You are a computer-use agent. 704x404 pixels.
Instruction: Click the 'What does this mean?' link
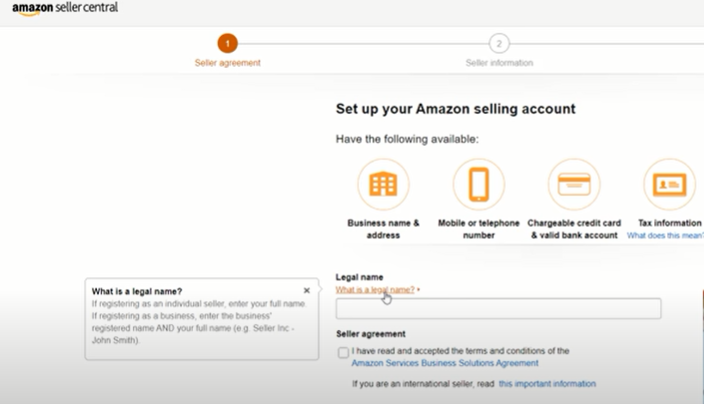click(x=665, y=235)
